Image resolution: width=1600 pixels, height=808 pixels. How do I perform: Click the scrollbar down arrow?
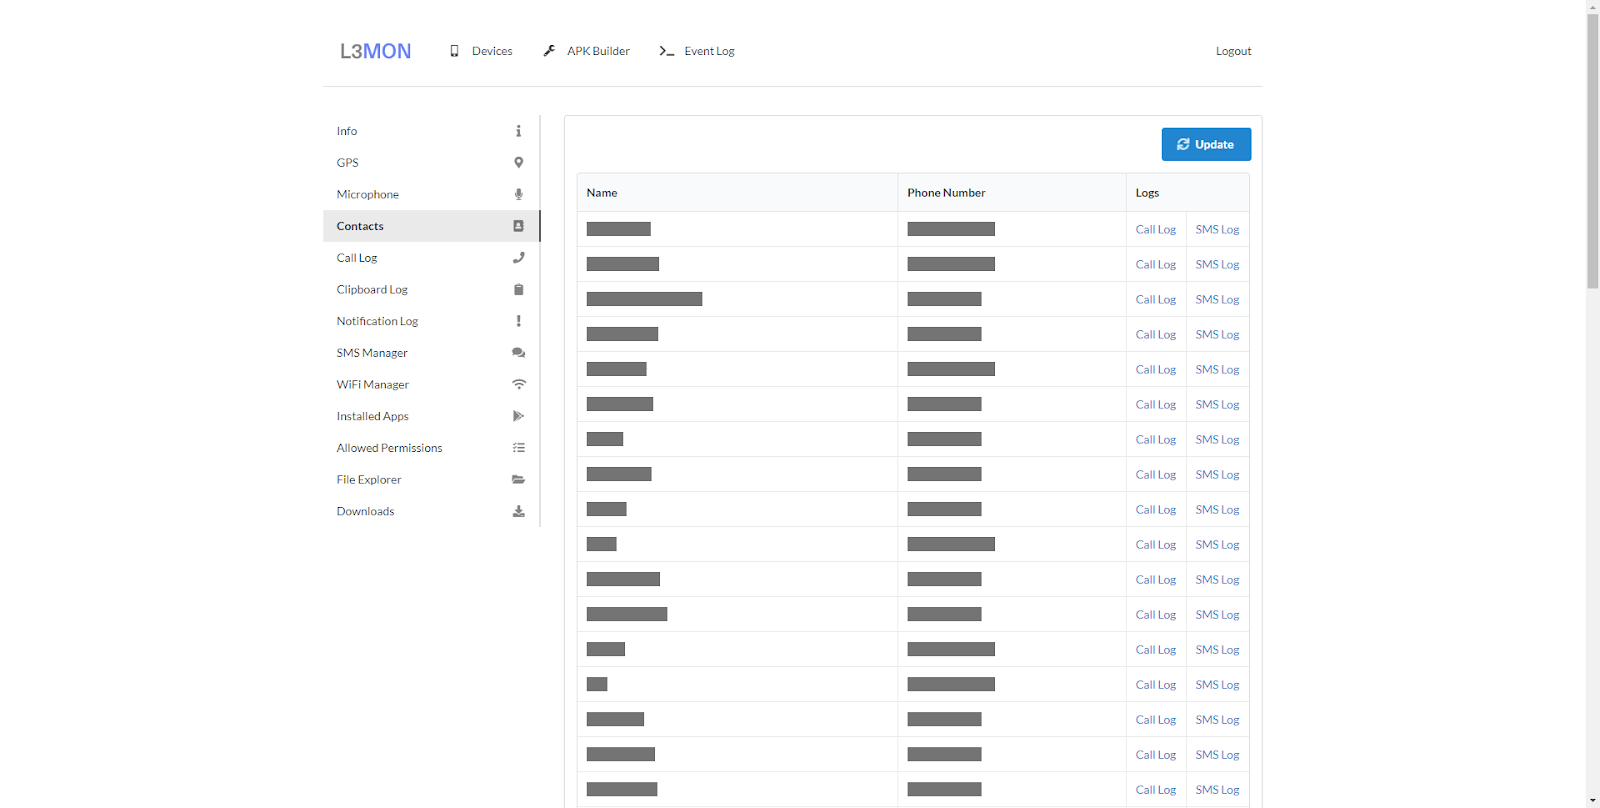pyautogui.click(x=1593, y=801)
